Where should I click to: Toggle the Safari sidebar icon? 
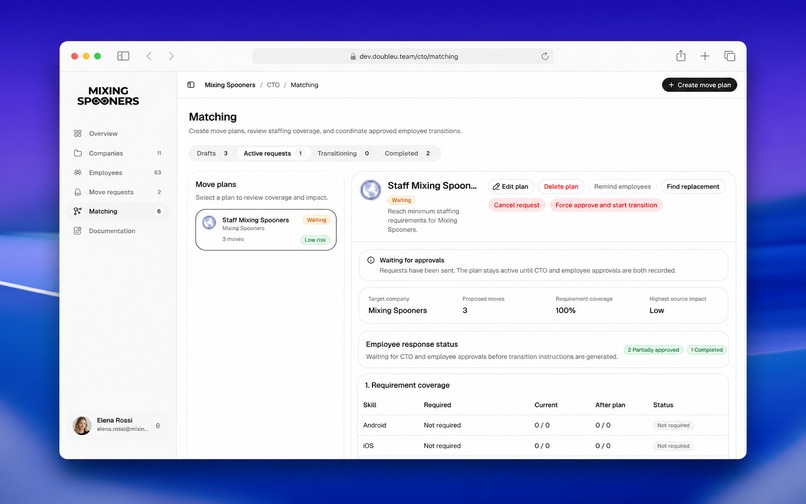(123, 56)
